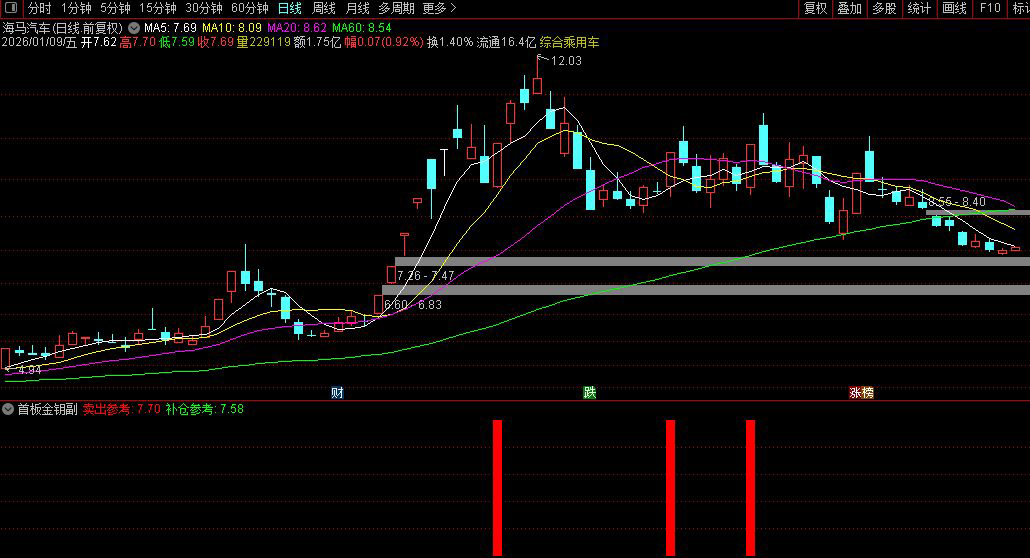This screenshot has height=558, width=1030.
Task: Click the 海马汽车 stock title
Action: [62, 28]
